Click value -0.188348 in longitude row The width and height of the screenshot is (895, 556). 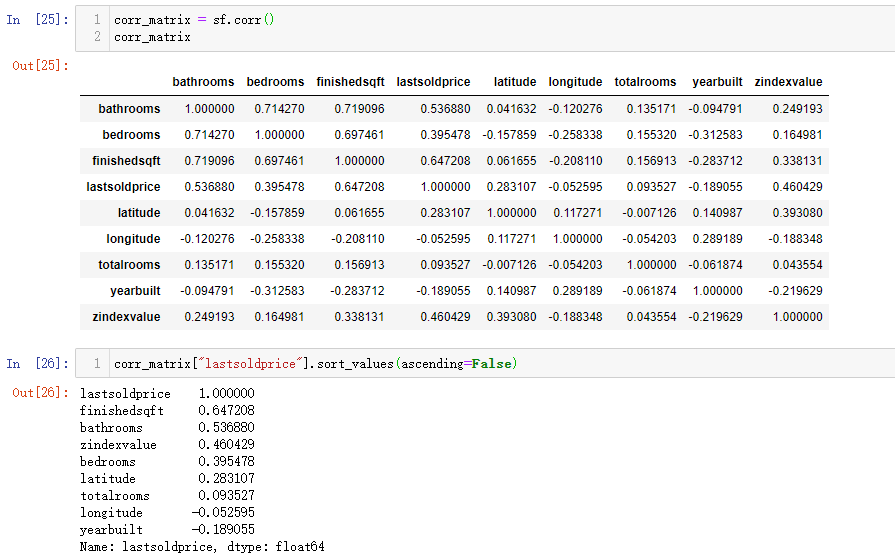[x=795, y=239]
